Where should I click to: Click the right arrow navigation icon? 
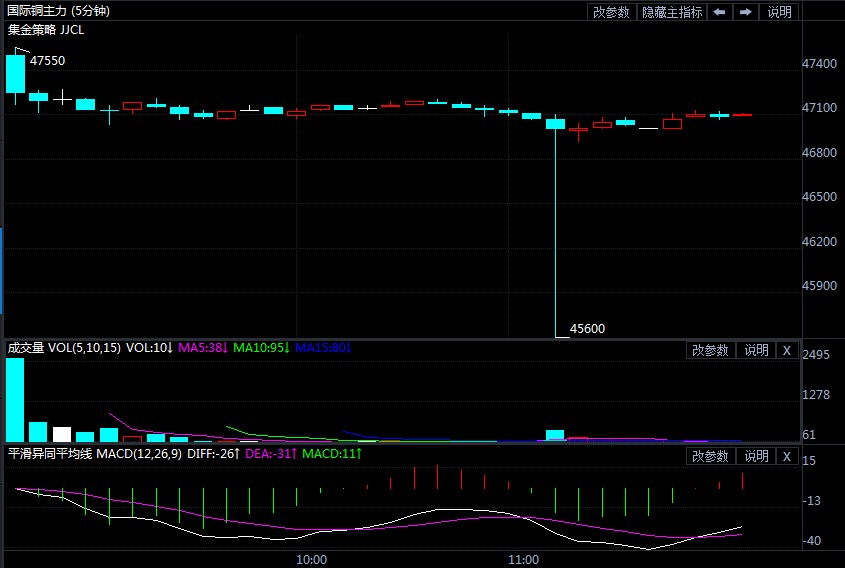pos(745,12)
